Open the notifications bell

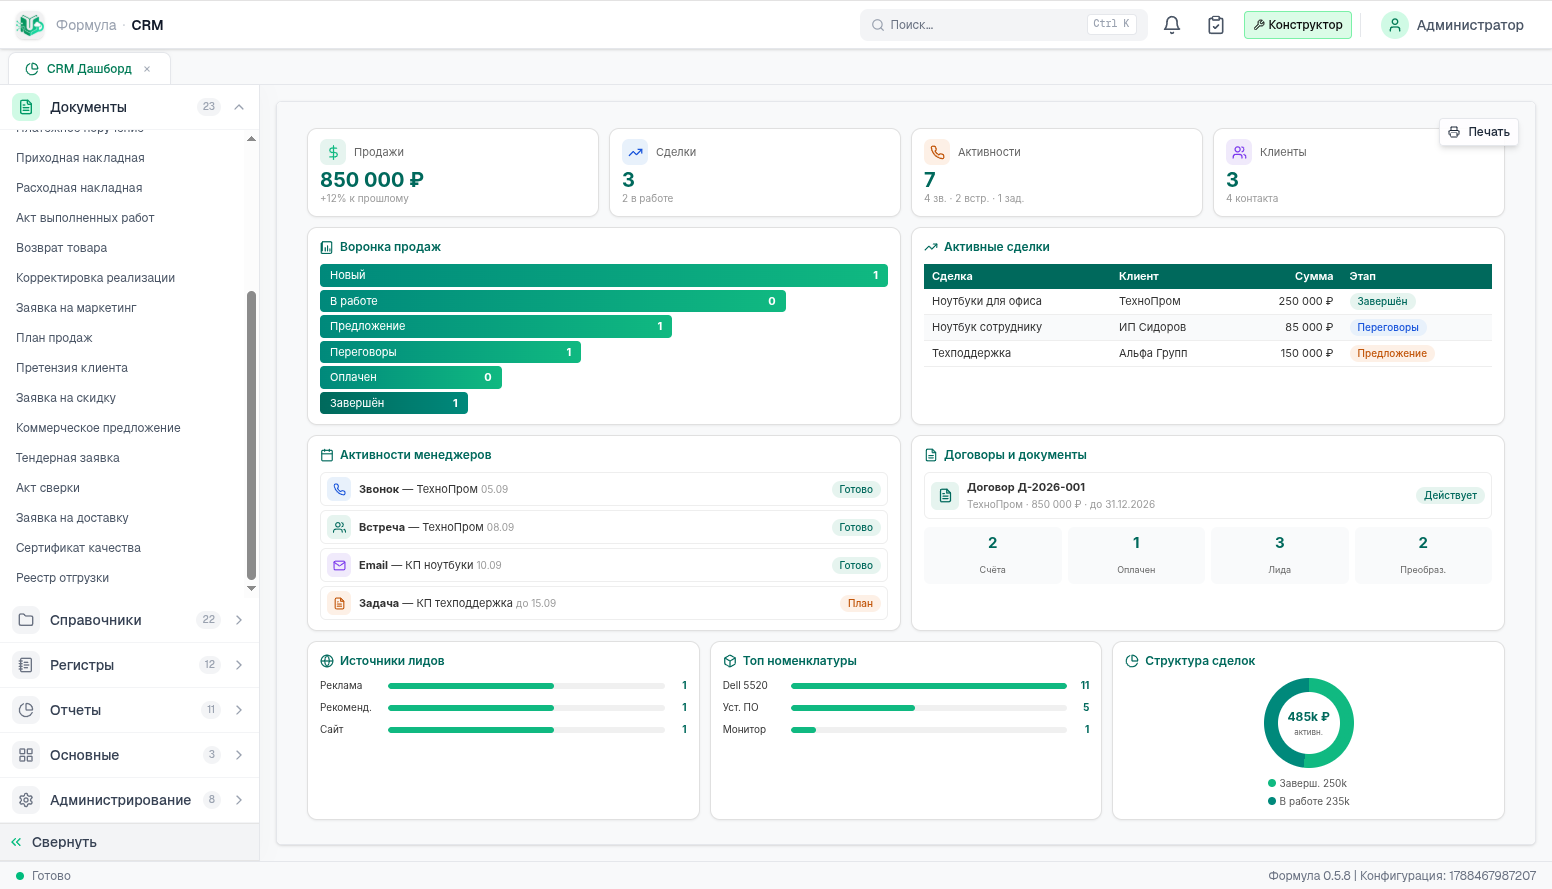(x=1172, y=25)
